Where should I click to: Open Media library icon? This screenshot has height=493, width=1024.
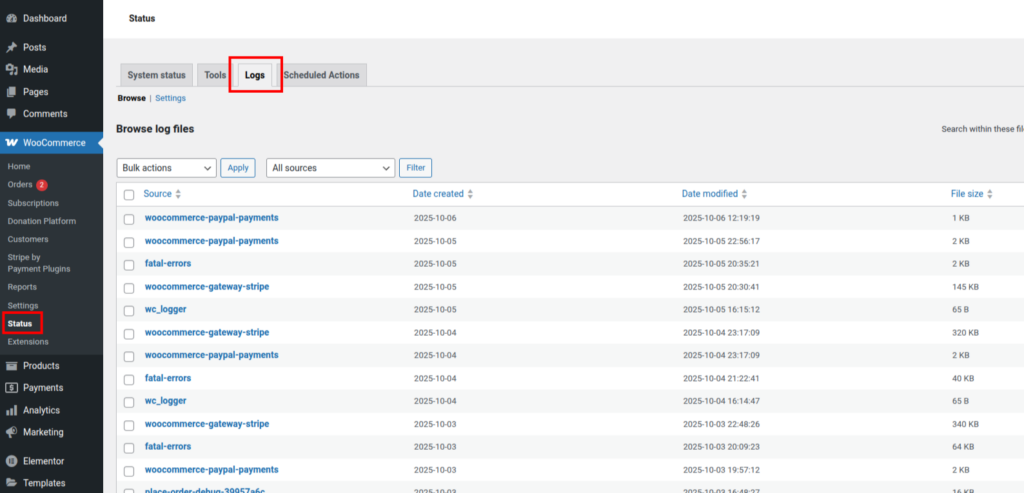click(x=11, y=69)
